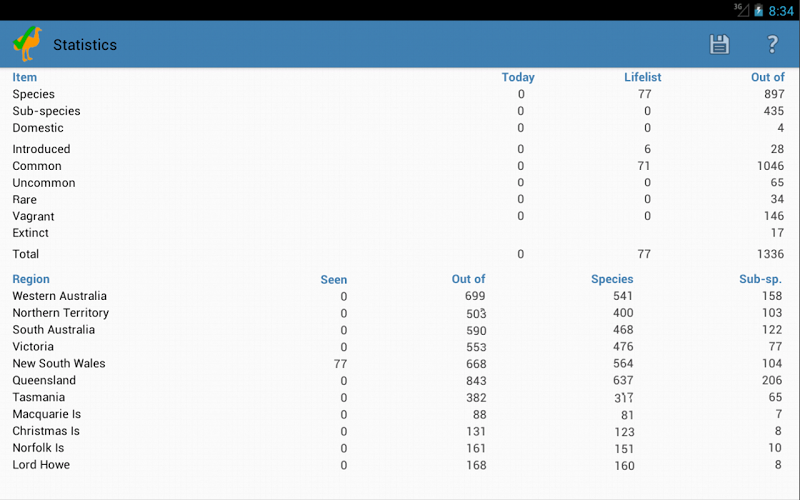Tap the 8:34 clock in status bar
The width and height of the screenshot is (800, 500).
[x=781, y=11]
